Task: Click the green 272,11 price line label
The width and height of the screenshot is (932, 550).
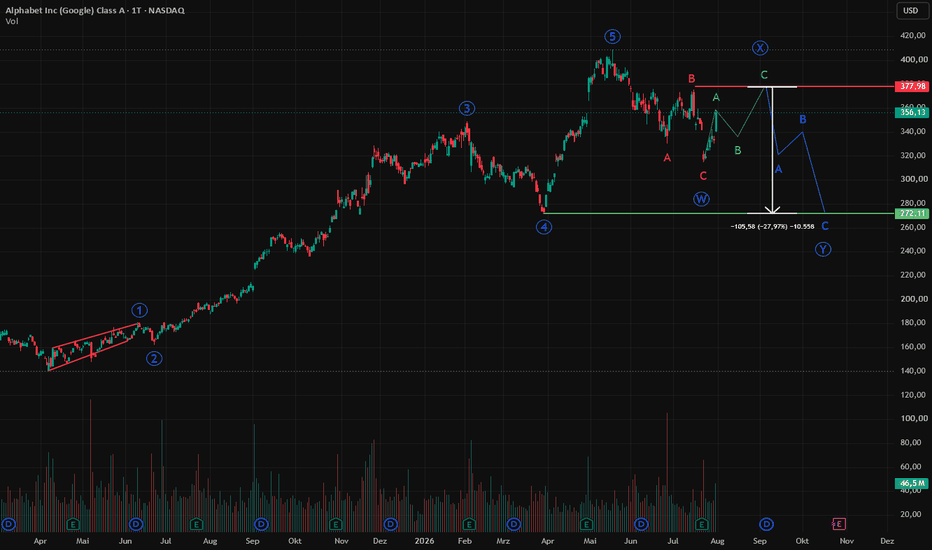Action: click(912, 213)
